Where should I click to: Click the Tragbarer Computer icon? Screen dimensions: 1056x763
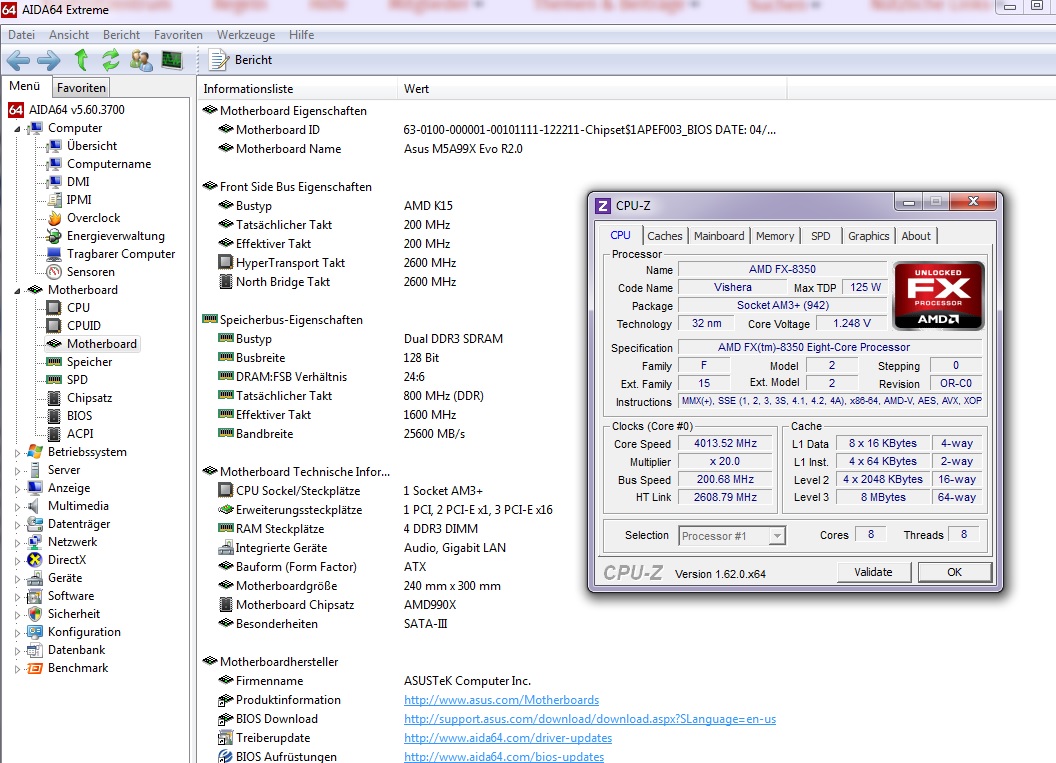[54, 254]
